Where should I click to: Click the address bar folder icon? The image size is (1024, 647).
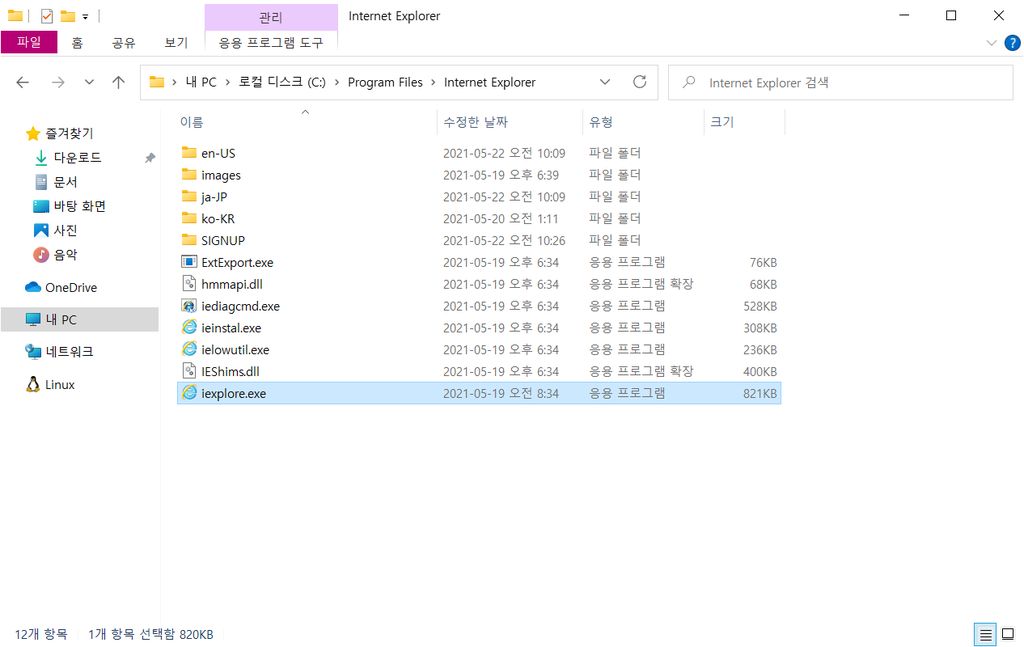(x=157, y=82)
